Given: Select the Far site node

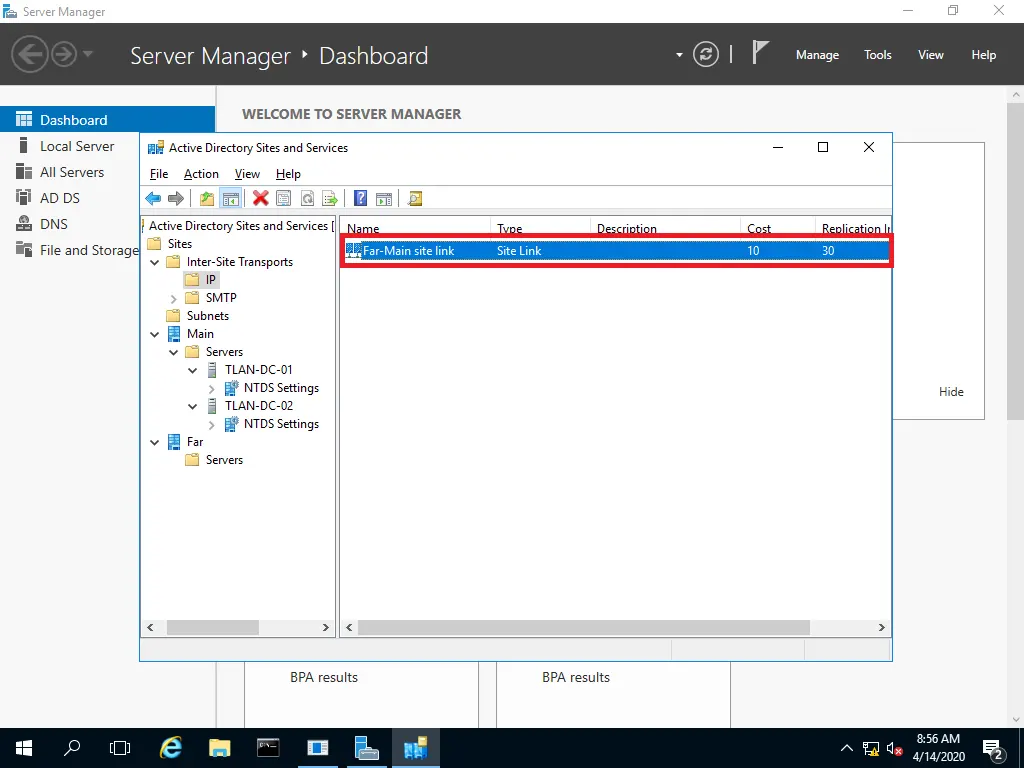Looking at the screenshot, I should click(x=195, y=442).
